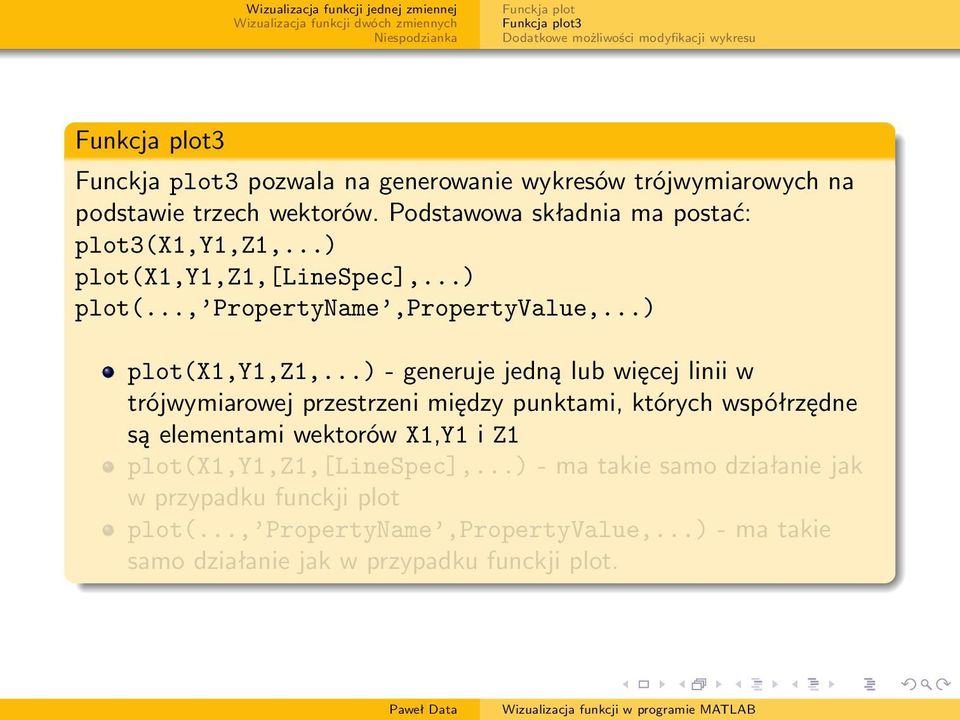Jump to next frame arrow

[718, 684]
